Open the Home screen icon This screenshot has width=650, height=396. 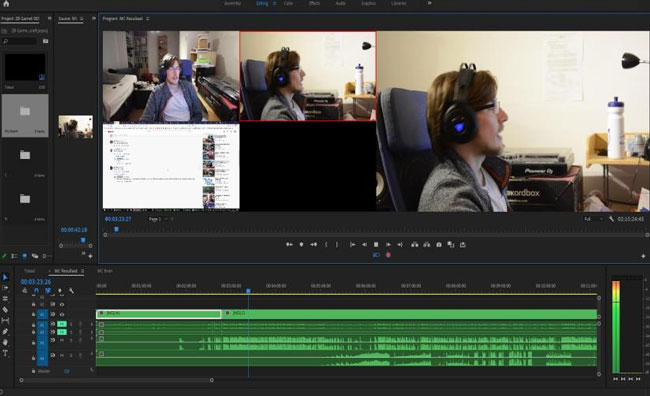6,4
